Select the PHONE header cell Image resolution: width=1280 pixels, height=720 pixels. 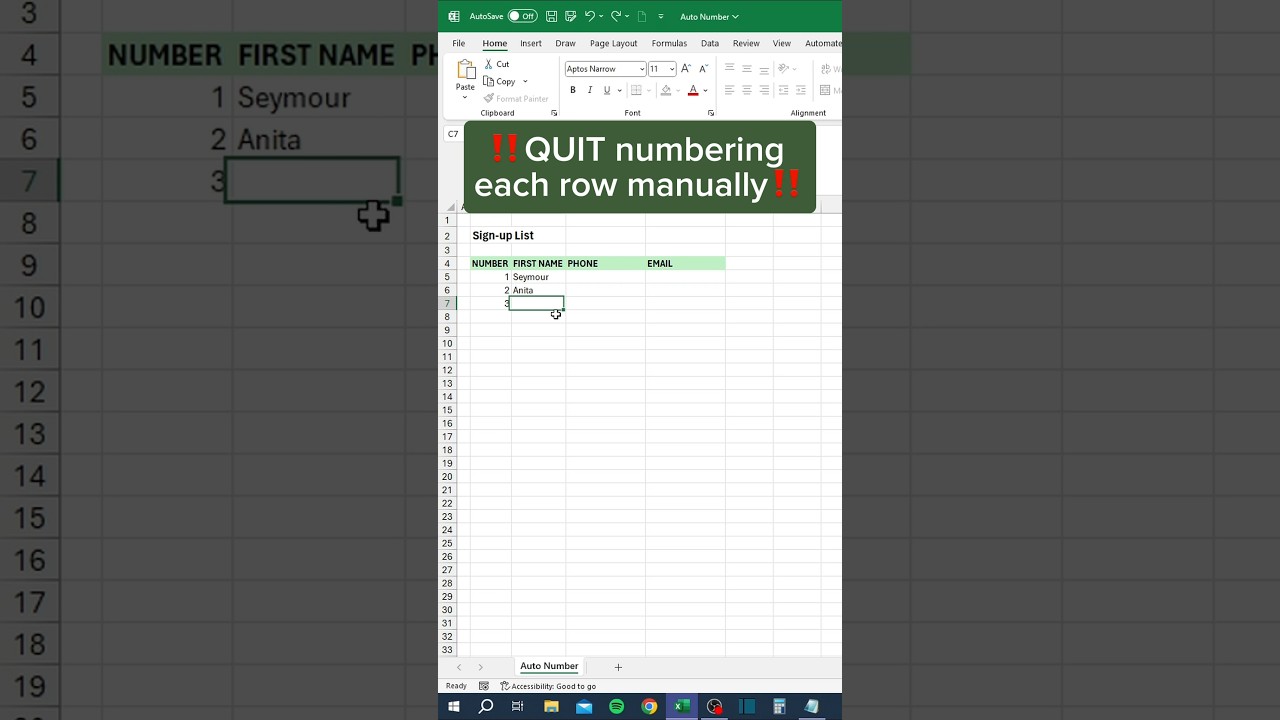(605, 263)
